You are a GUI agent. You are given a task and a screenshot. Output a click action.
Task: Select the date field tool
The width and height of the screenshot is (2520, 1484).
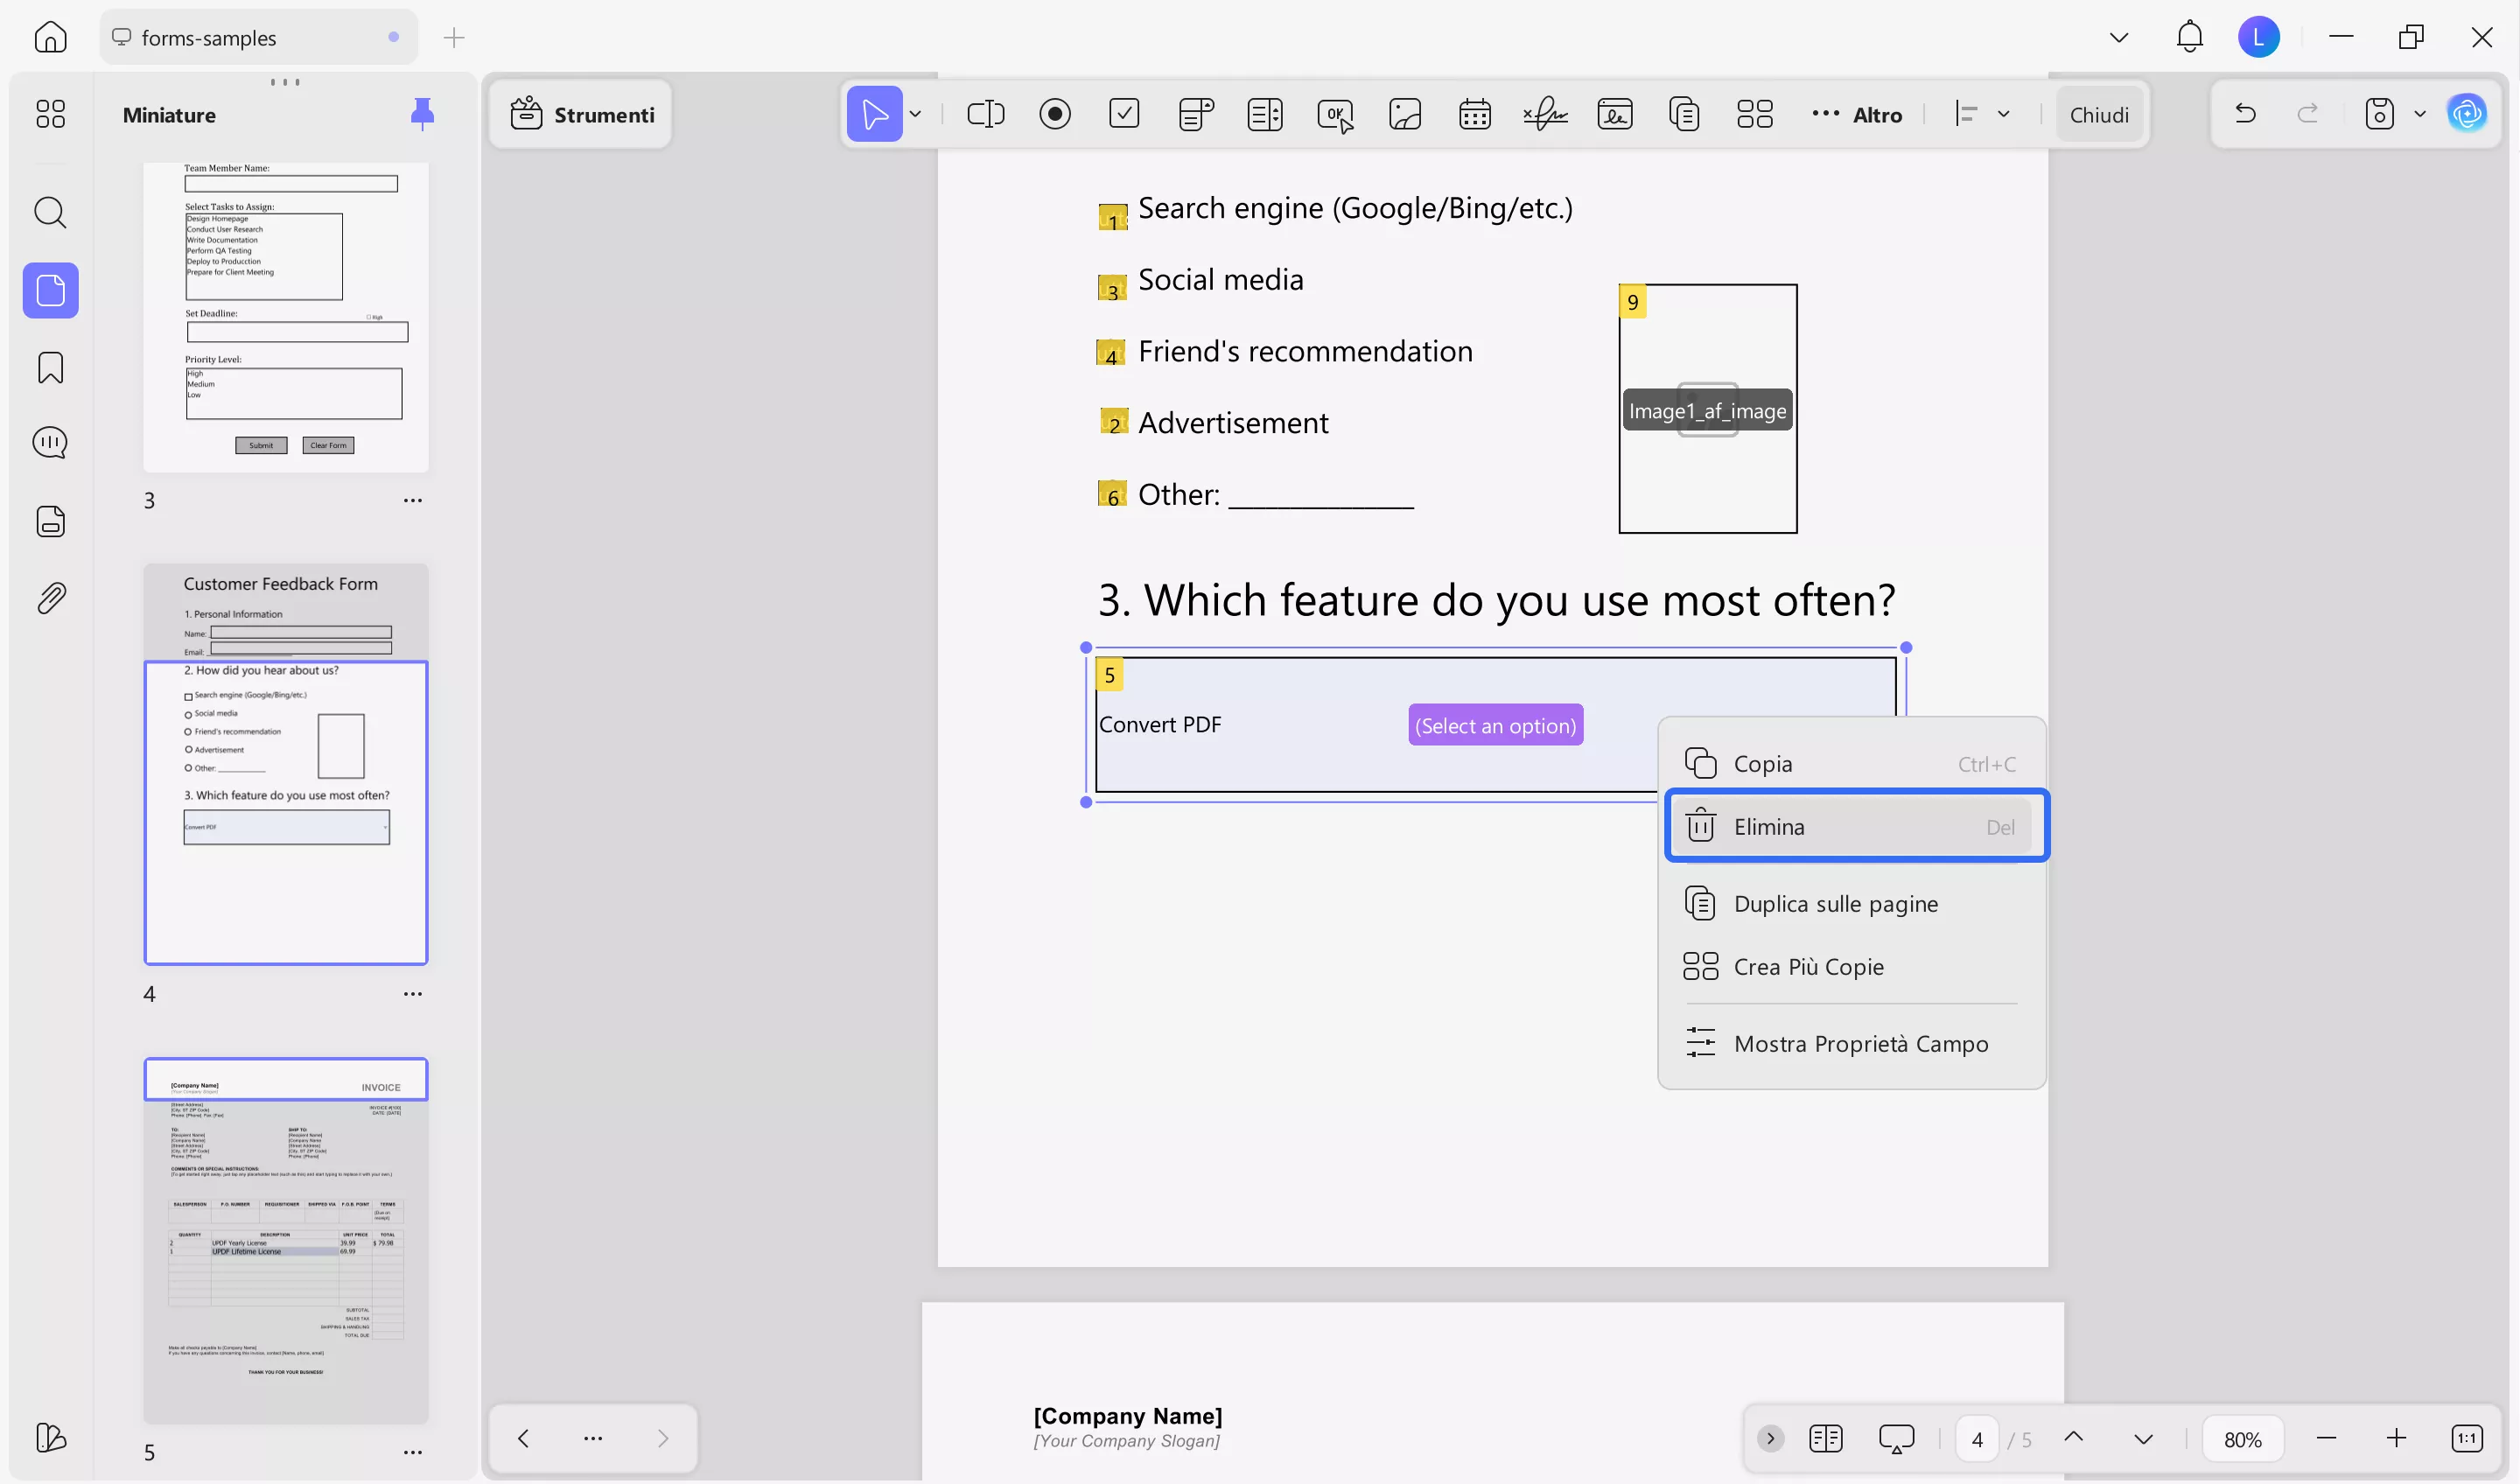coord(1474,114)
